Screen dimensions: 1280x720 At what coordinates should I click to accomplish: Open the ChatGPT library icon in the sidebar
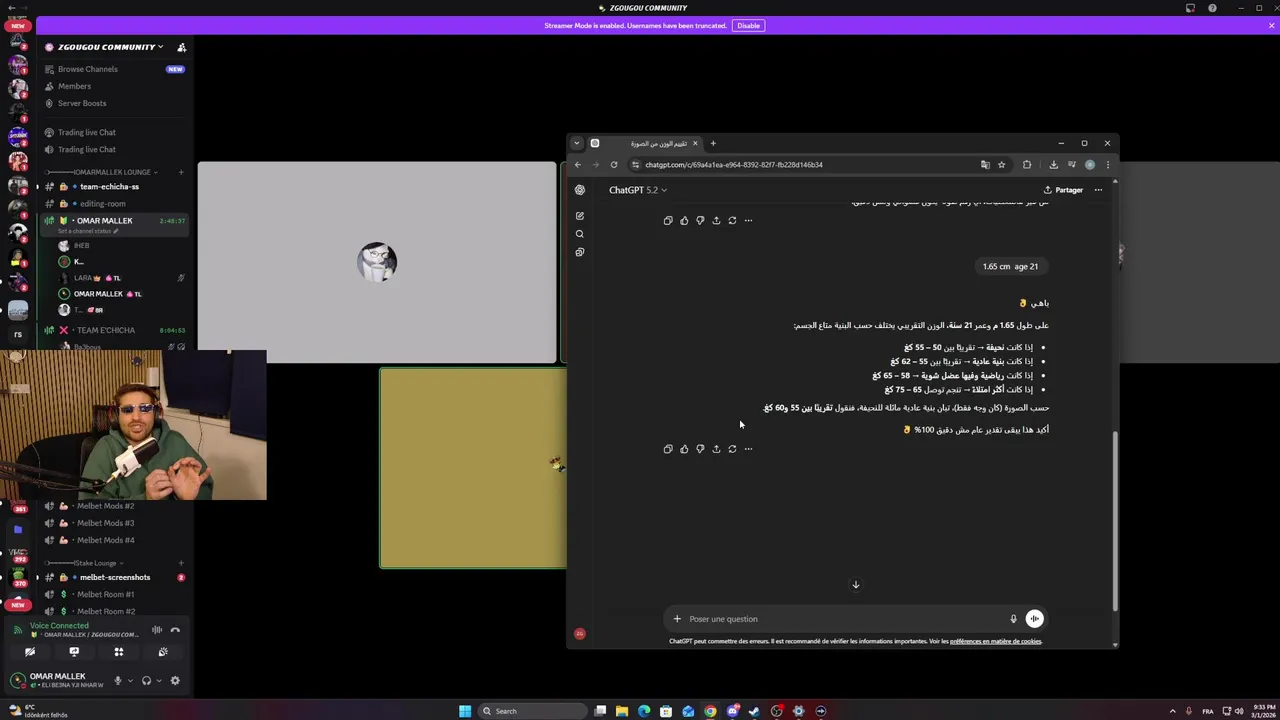coord(580,252)
